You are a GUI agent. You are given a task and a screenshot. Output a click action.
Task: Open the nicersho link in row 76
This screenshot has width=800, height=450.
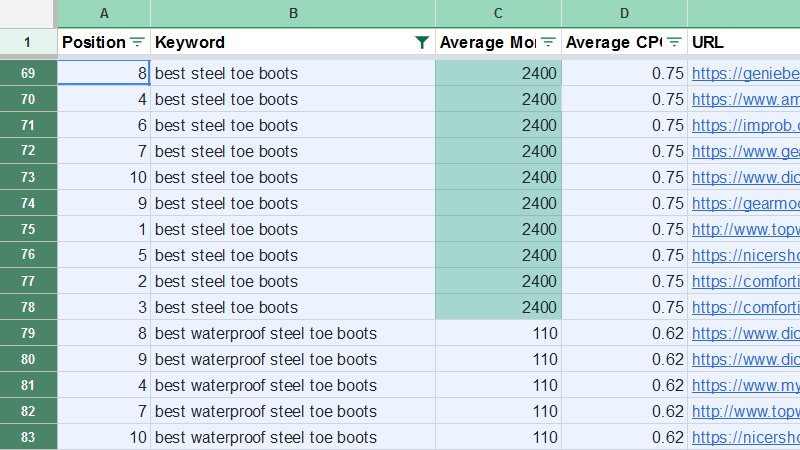pos(745,255)
